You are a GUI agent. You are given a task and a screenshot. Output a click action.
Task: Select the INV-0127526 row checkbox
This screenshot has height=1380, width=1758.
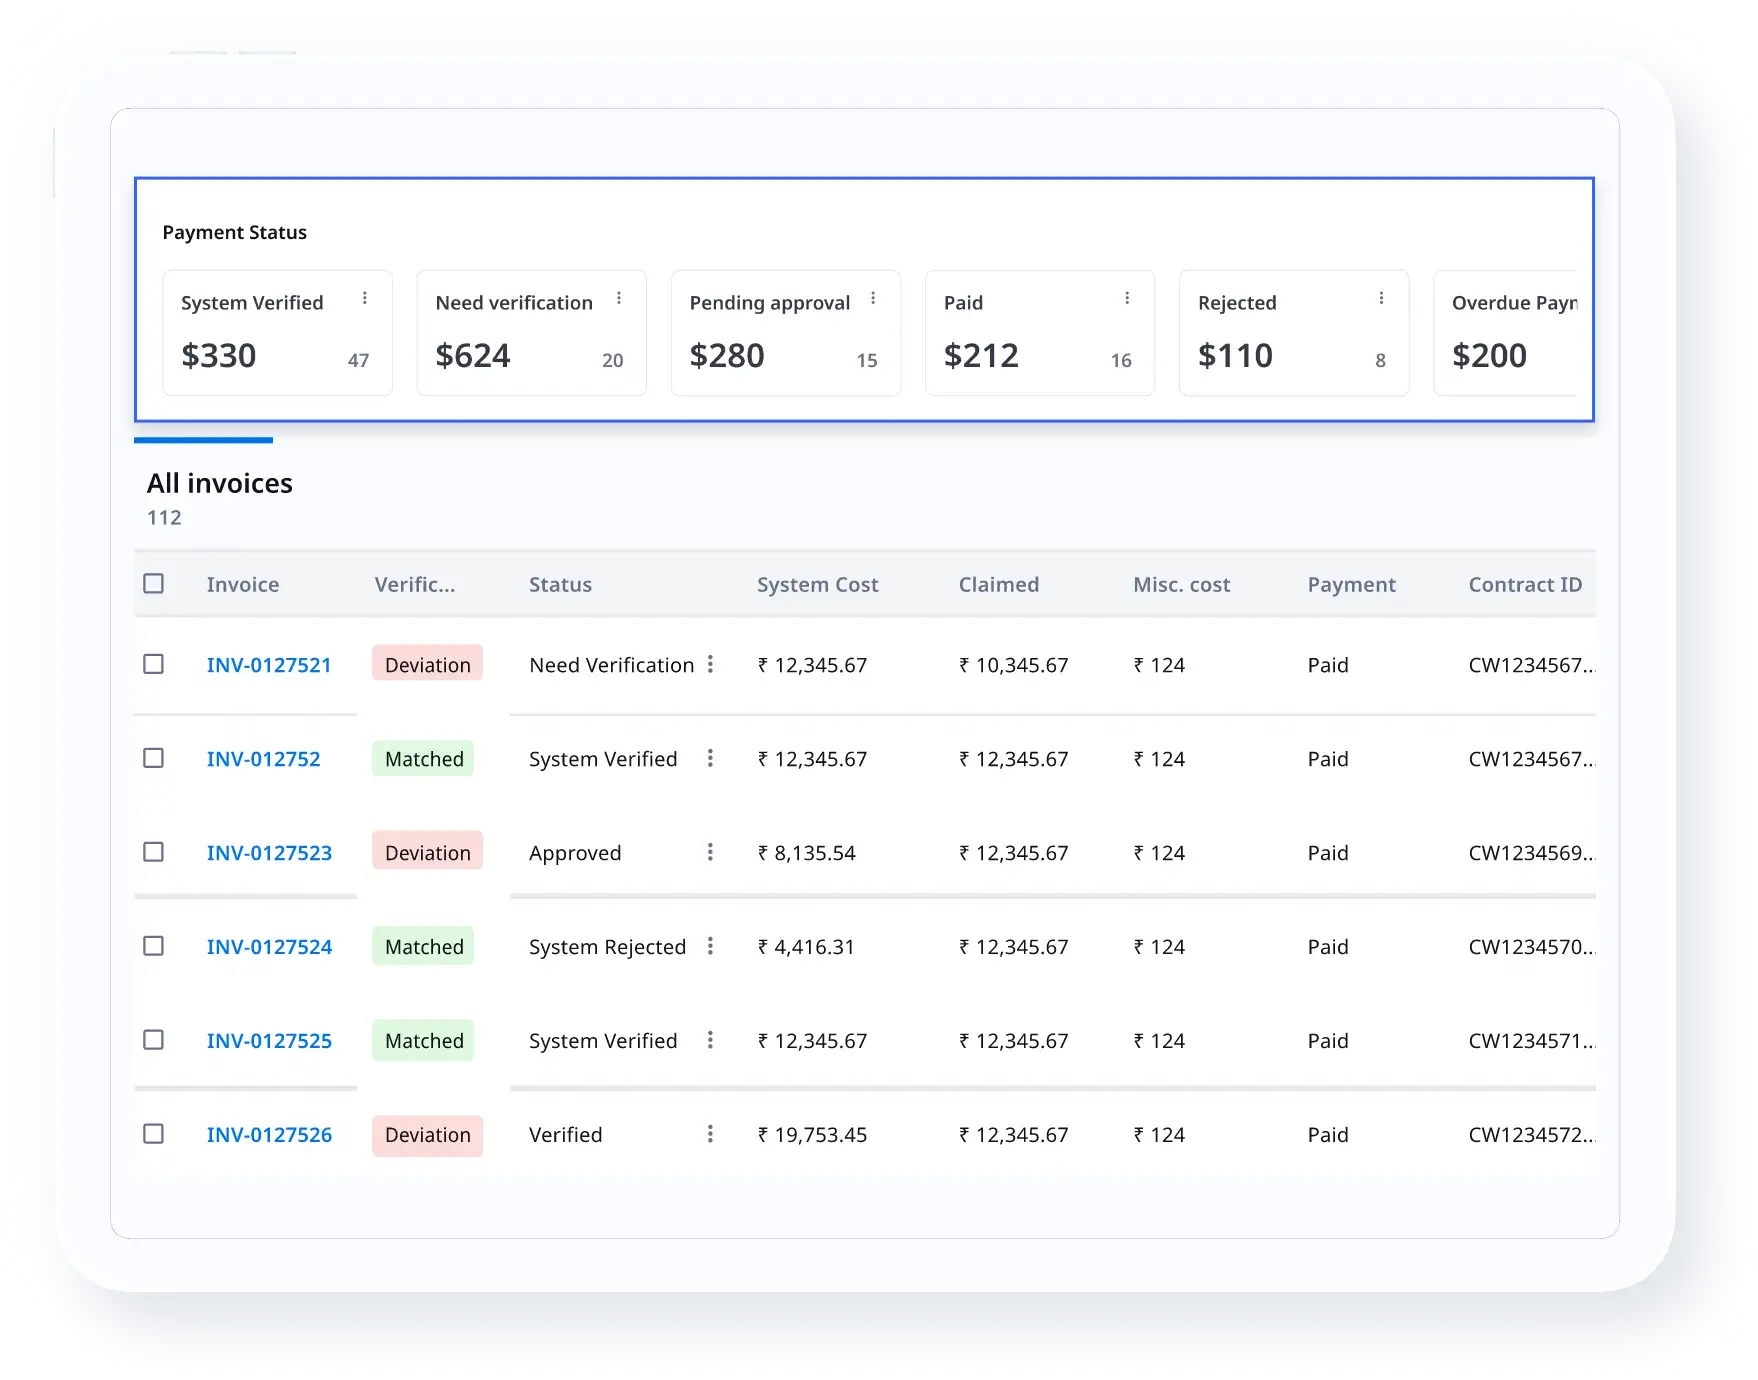tap(153, 1134)
